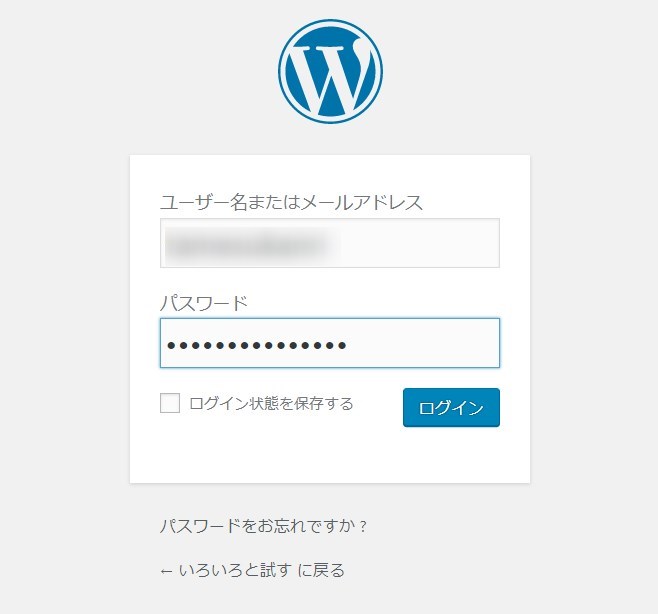658x614 pixels.
Task: Click the blurred username text
Action: point(248,243)
